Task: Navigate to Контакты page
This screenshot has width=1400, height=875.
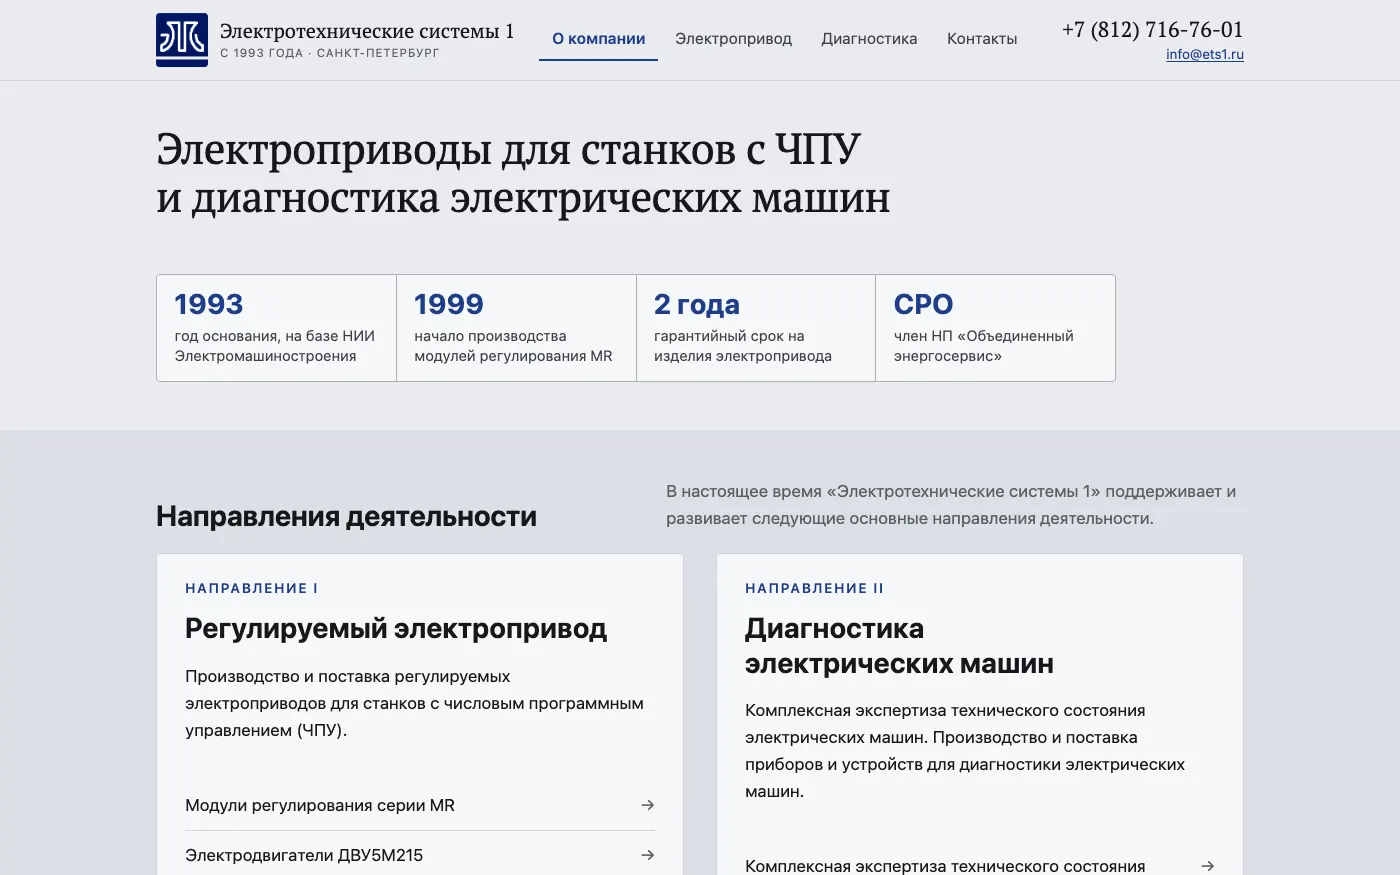Action: pos(982,39)
